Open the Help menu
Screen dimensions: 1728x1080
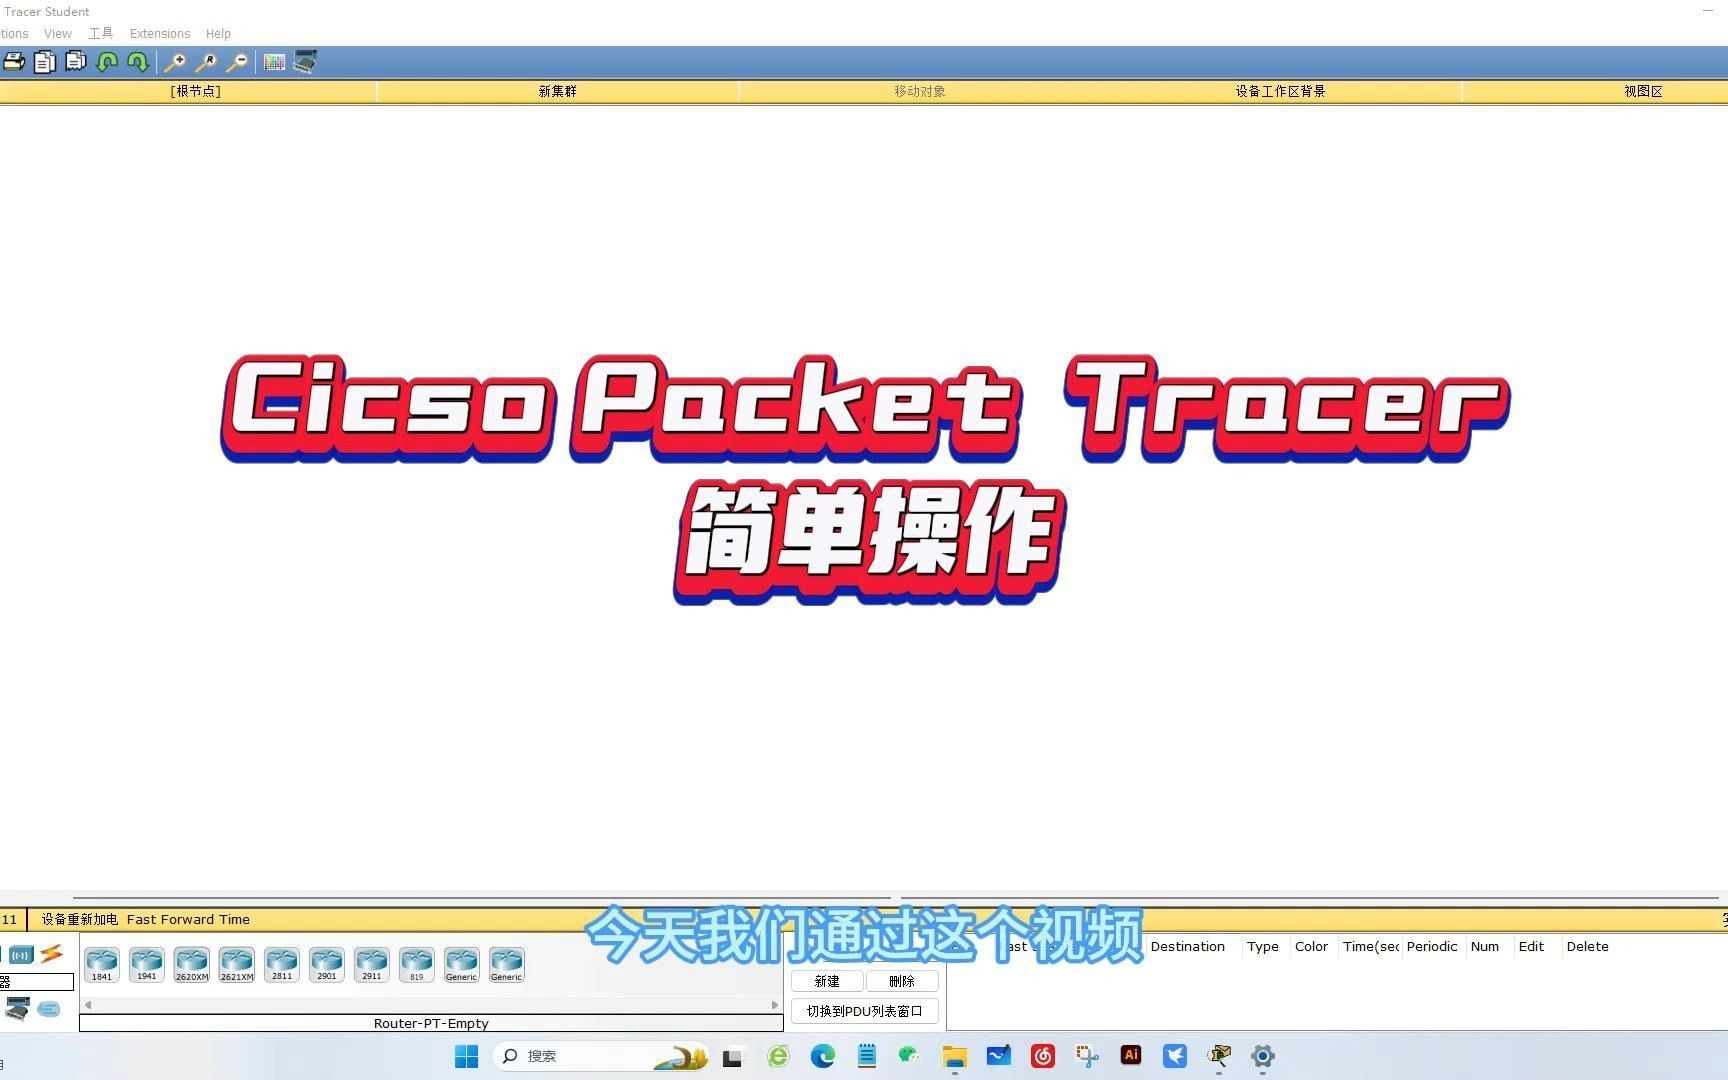218,33
